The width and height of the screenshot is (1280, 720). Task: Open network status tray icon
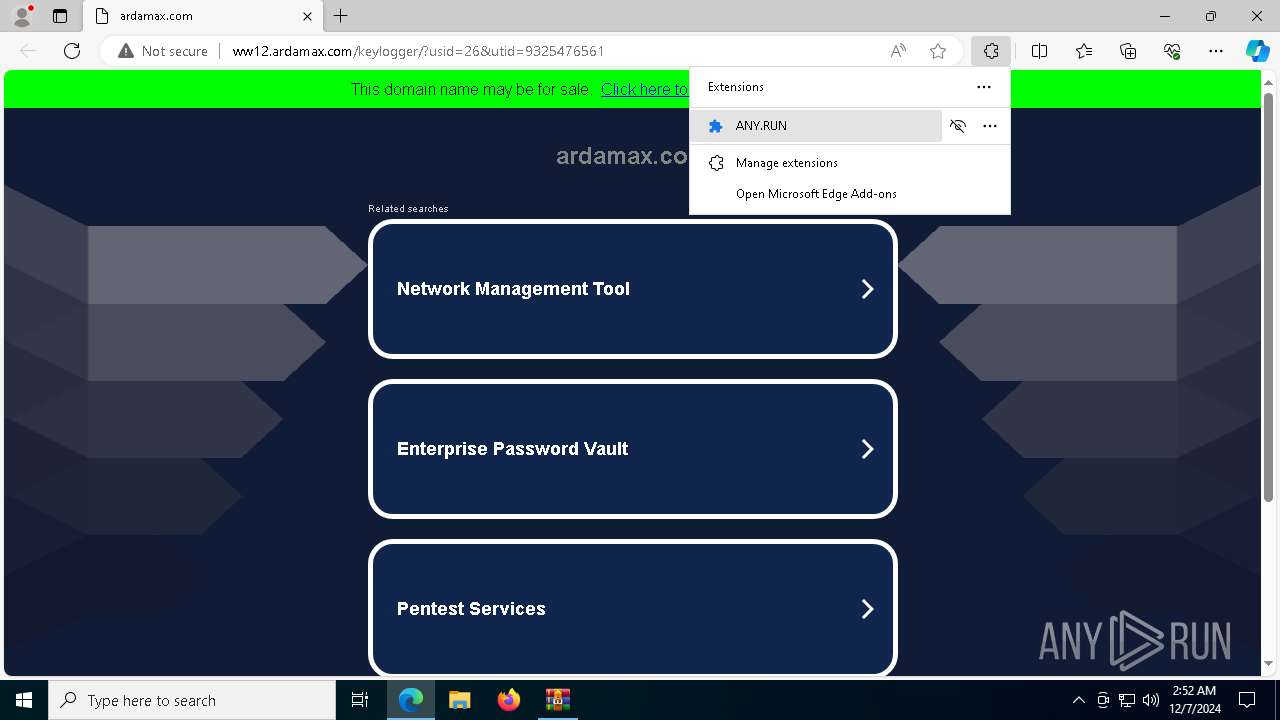click(x=1127, y=700)
